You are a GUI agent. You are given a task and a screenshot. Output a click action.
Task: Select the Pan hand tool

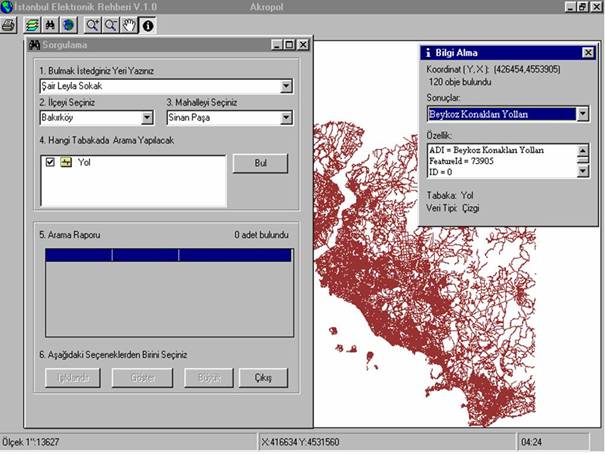[x=129, y=24]
